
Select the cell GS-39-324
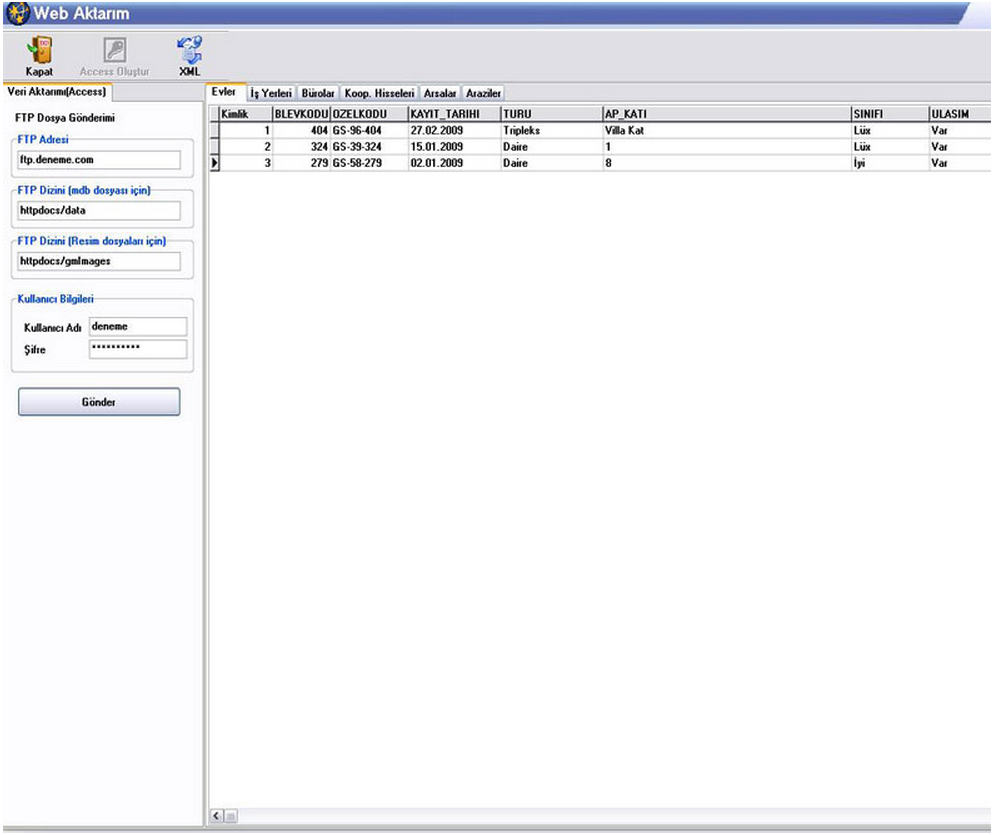point(369,147)
